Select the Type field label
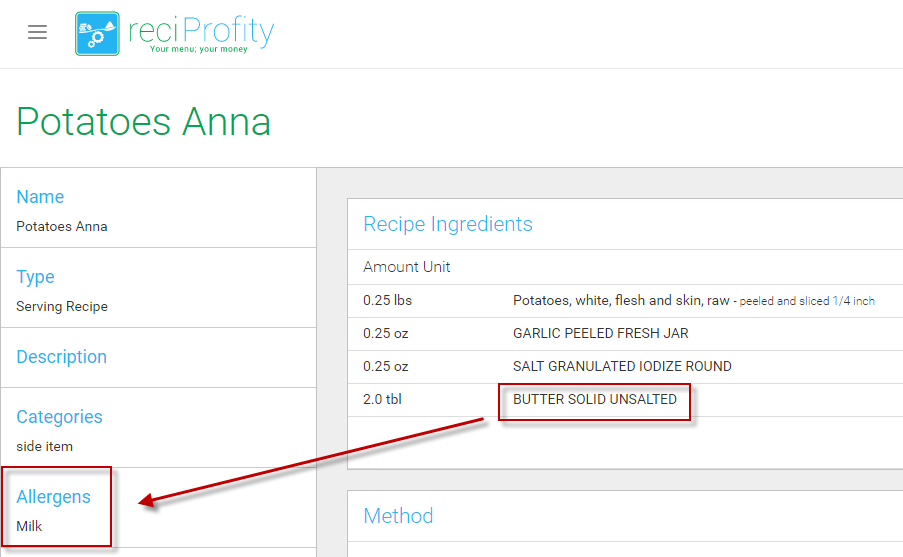The image size is (903, 557). [35, 277]
